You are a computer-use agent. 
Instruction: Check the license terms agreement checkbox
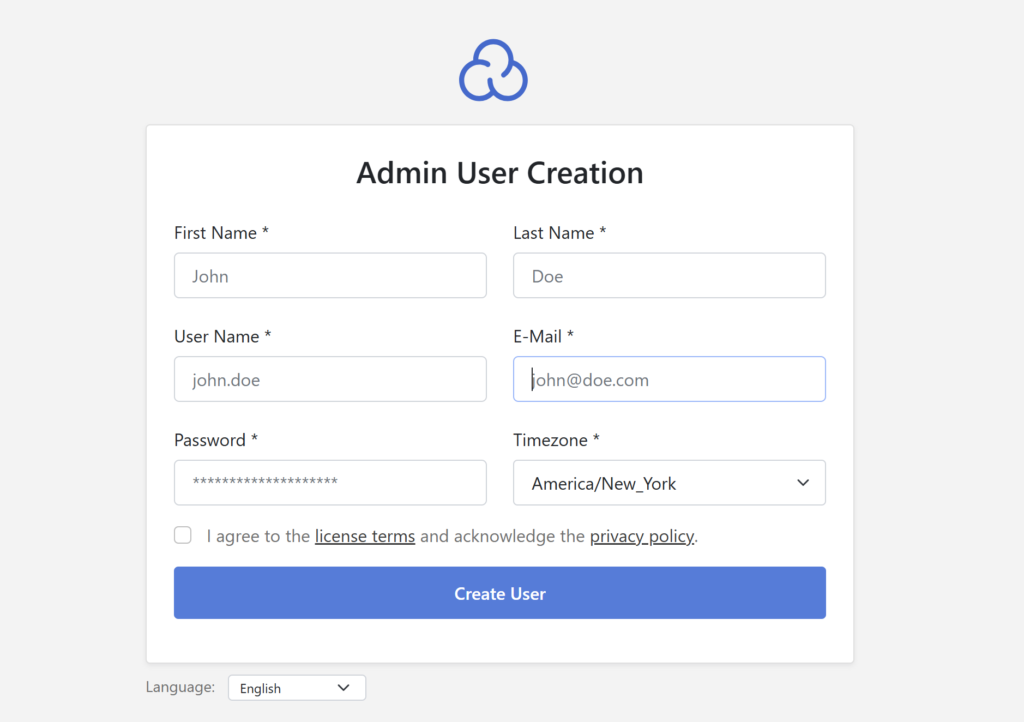click(183, 535)
